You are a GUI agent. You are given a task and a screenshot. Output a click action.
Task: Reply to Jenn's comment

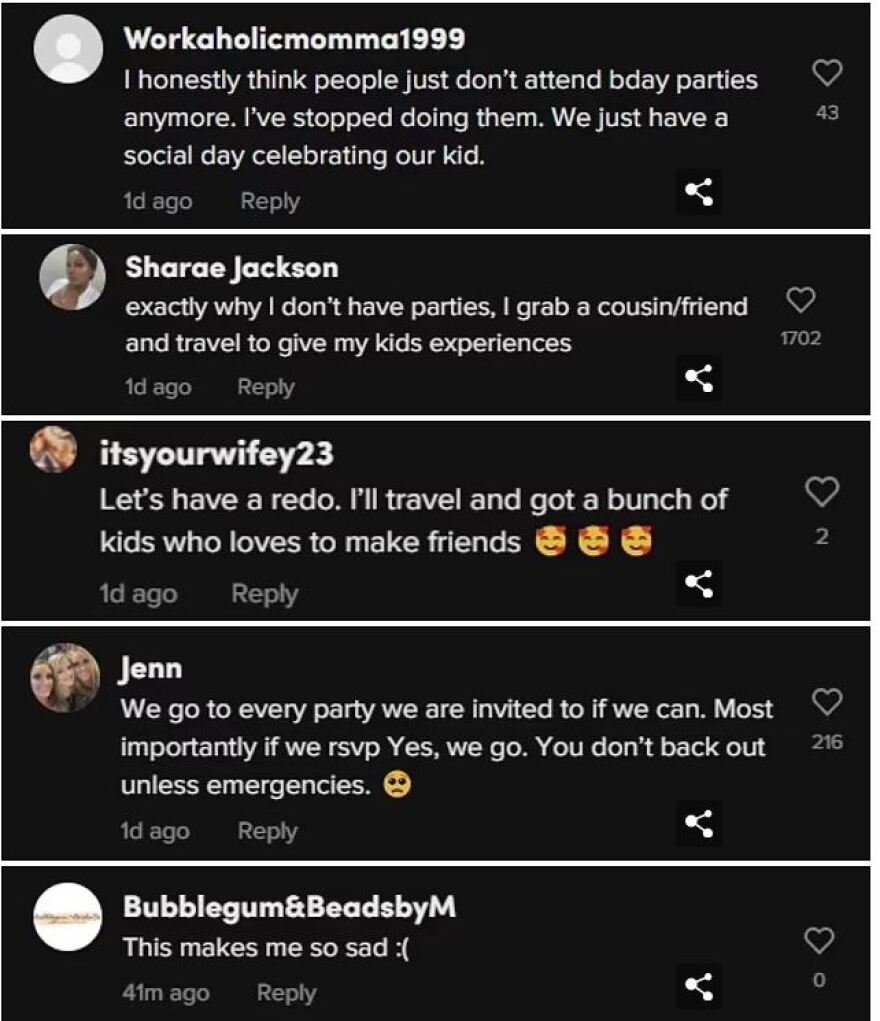(x=267, y=831)
